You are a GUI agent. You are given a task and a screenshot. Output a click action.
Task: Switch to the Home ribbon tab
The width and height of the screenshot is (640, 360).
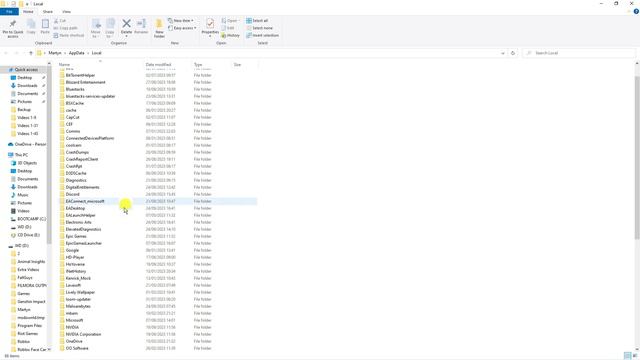[28, 12]
